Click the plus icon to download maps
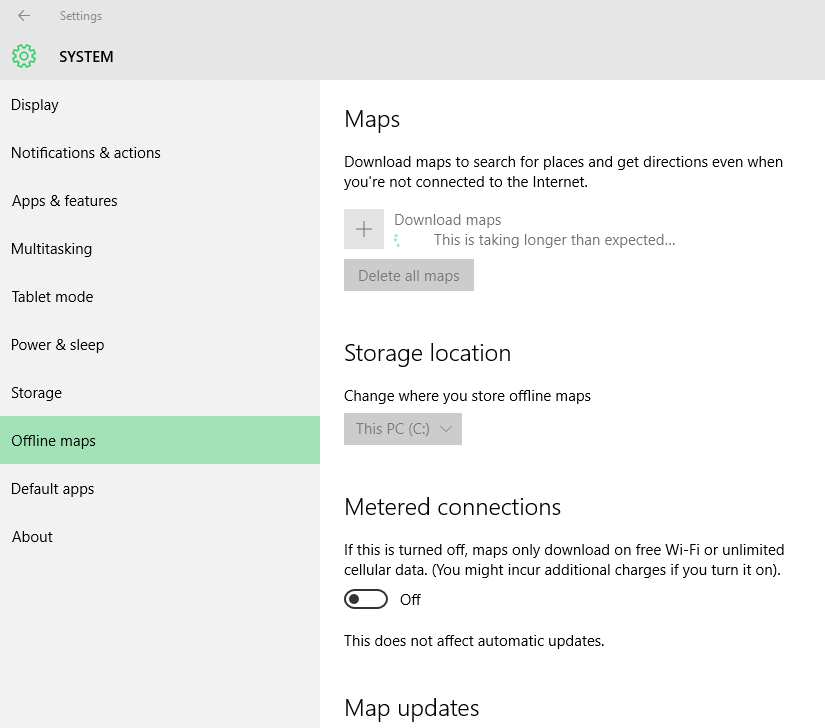 click(364, 228)
